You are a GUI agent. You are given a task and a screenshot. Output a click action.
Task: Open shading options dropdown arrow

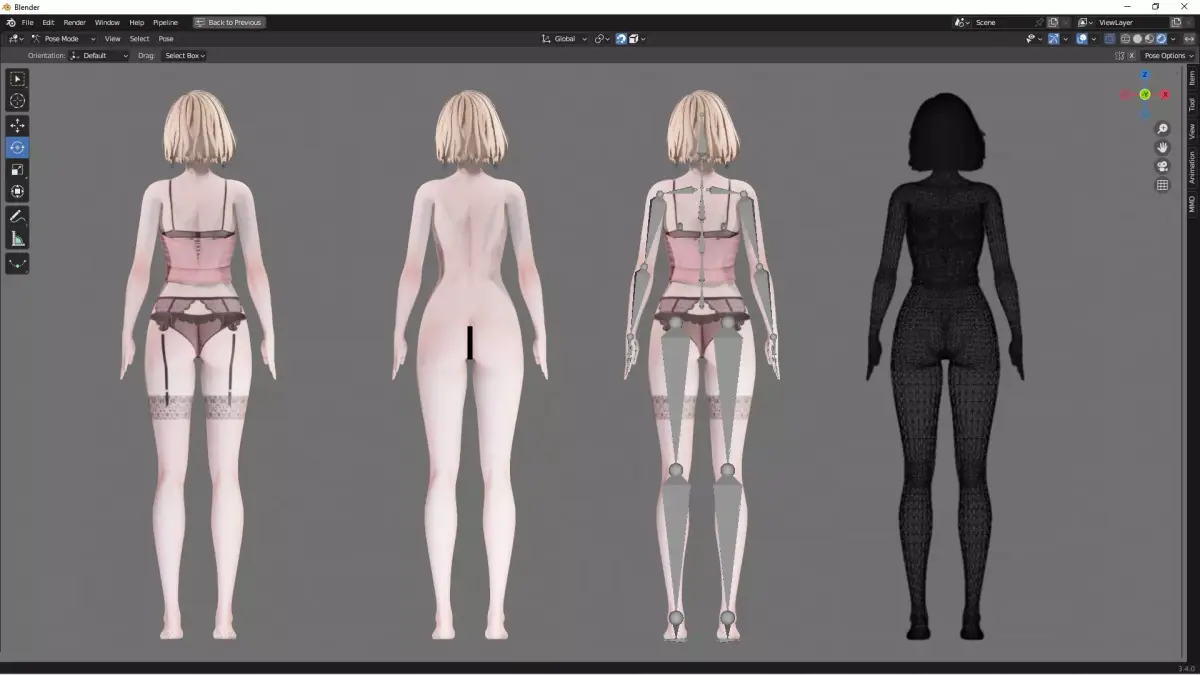click(1173, 39)
